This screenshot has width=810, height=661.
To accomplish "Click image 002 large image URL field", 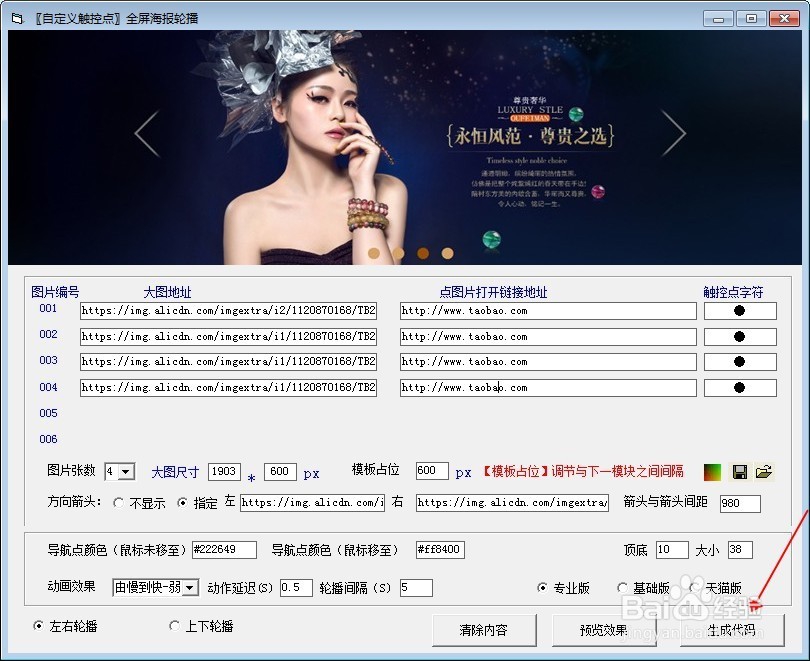I will click(228, 337).
